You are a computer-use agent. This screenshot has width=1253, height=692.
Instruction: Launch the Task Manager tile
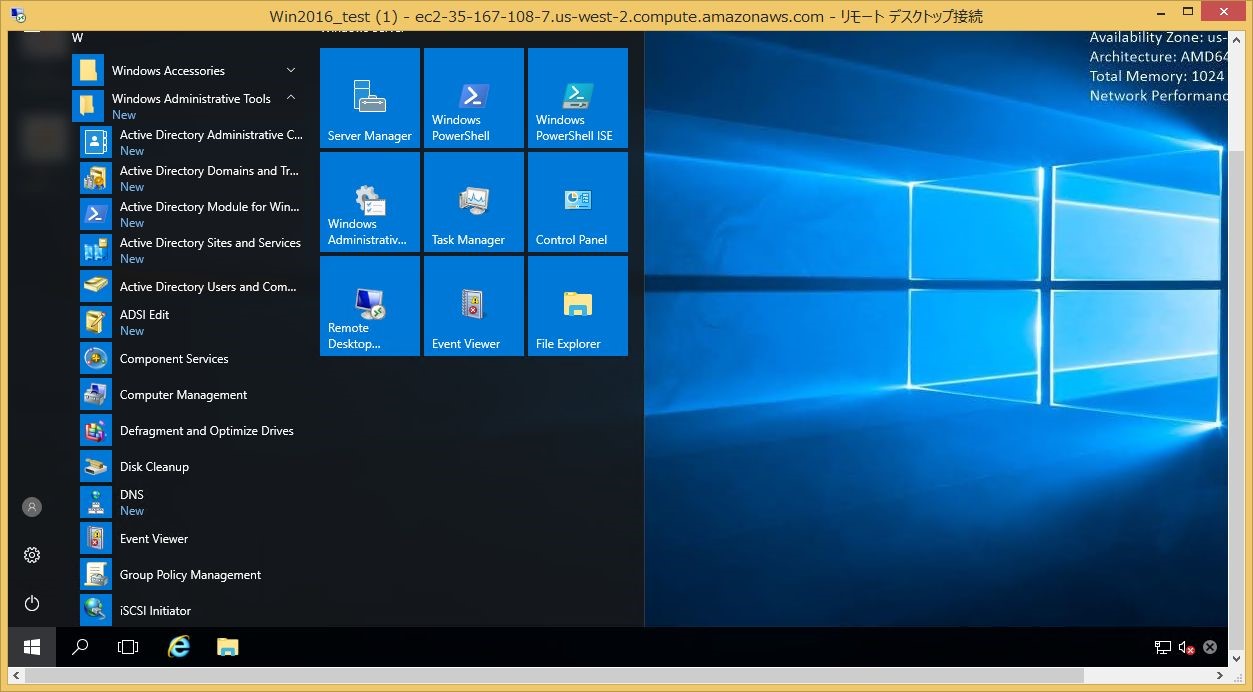pyautogui.click(x=474, y=202)
